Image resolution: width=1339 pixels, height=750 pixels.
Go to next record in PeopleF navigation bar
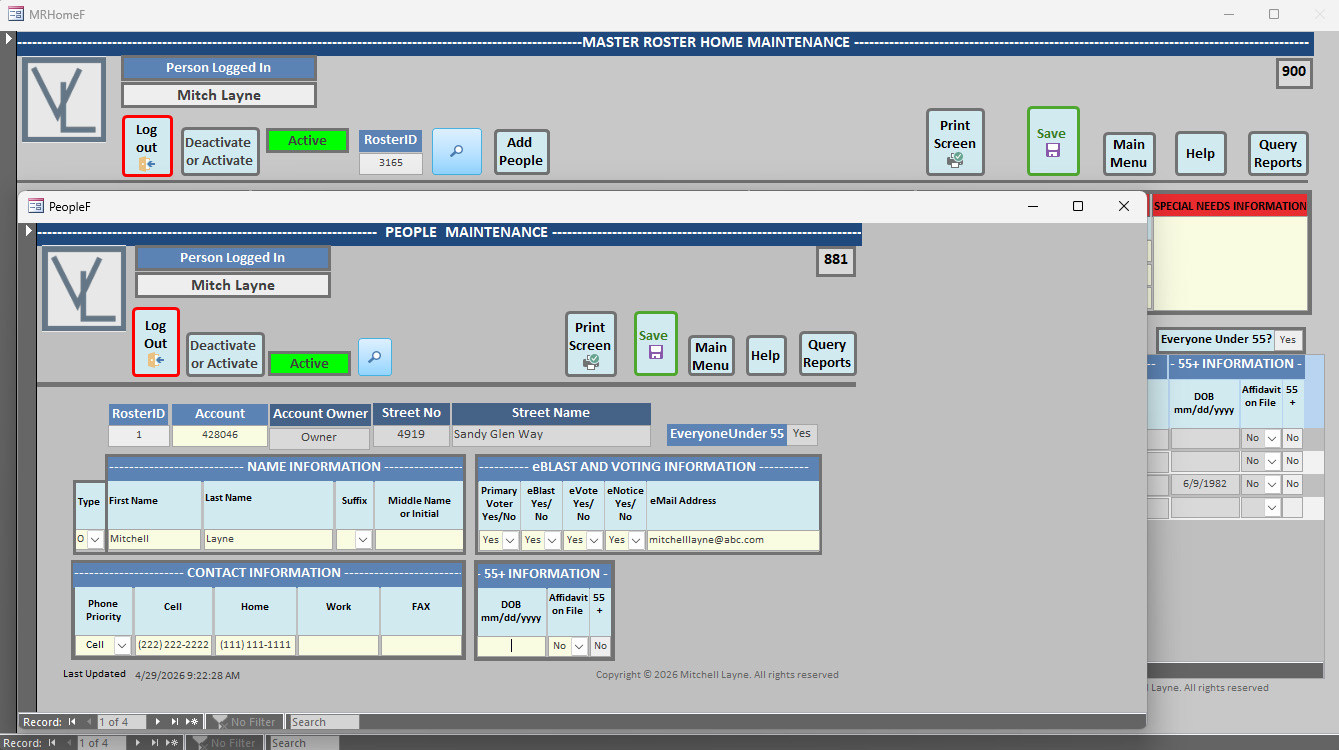click(157, 722)
